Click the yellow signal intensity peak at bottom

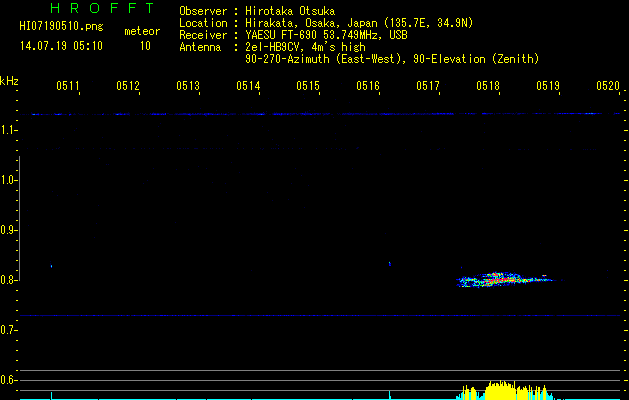[x=500, y=390]
